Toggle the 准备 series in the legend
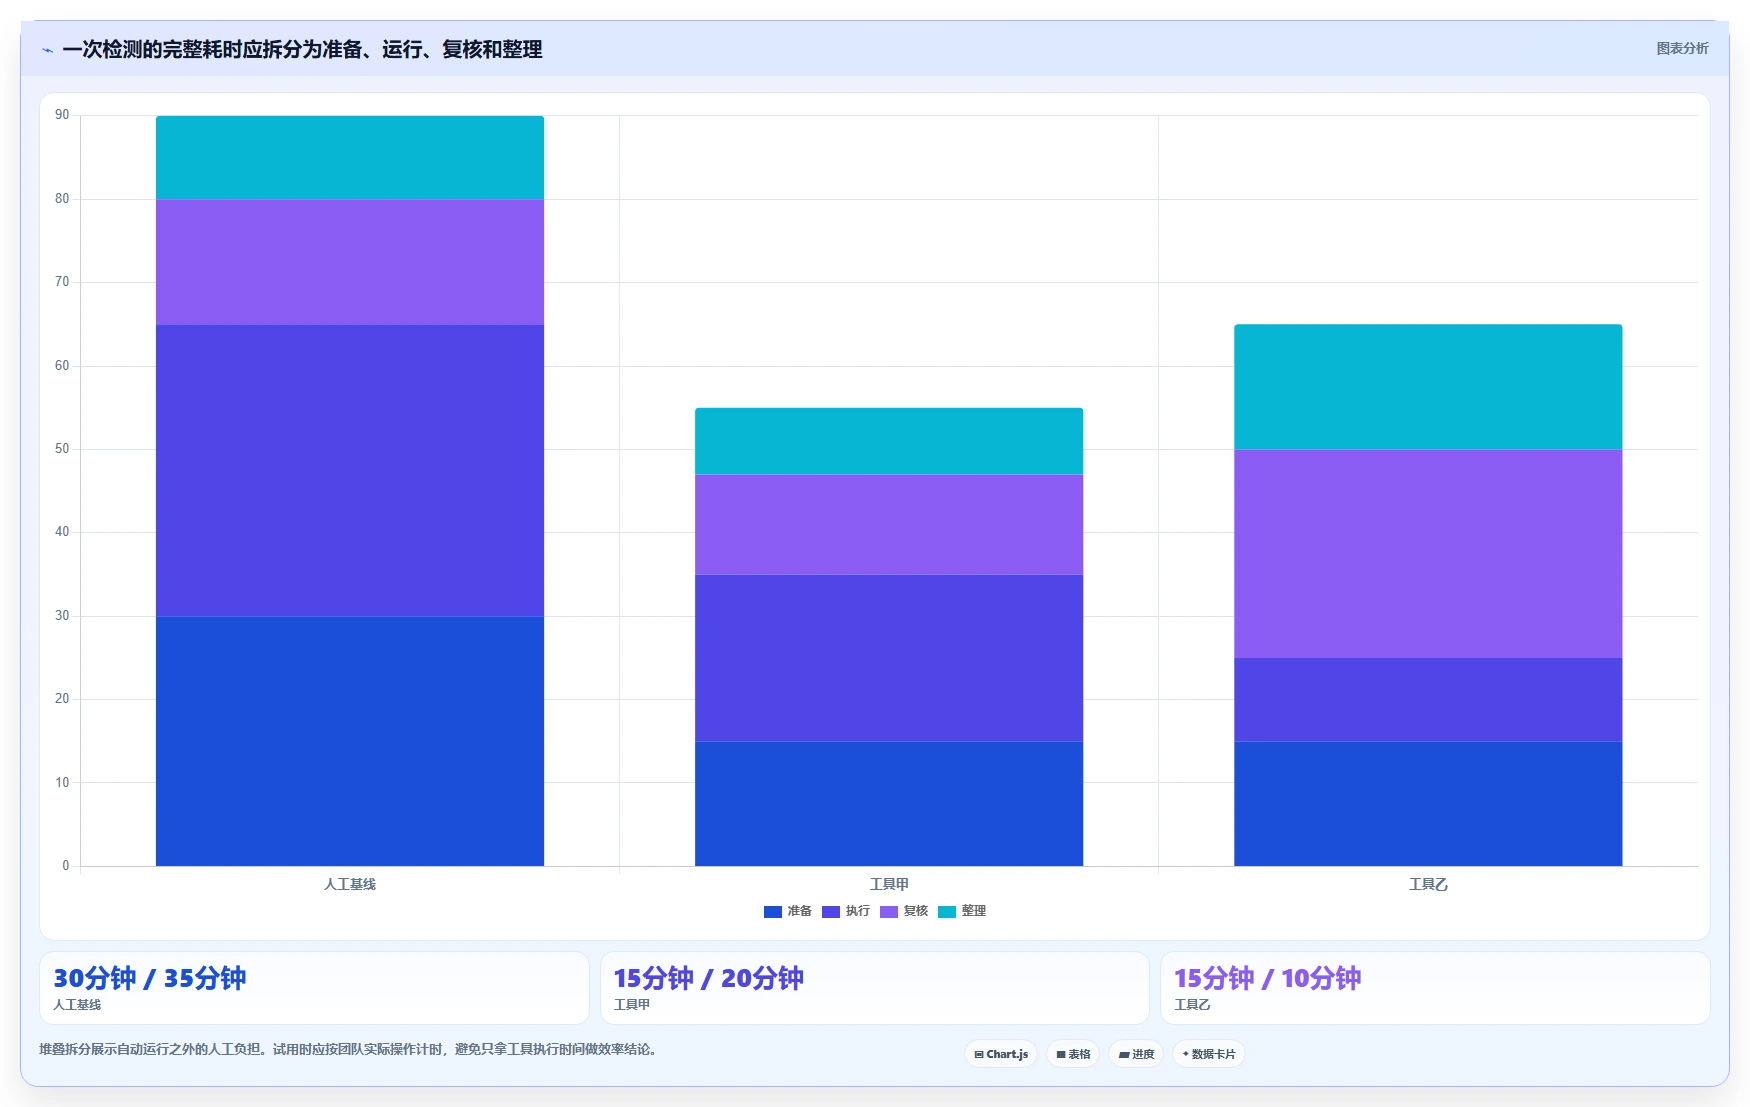The width and height of the screenshot is (1750, 1107). (x=788, y=911)
